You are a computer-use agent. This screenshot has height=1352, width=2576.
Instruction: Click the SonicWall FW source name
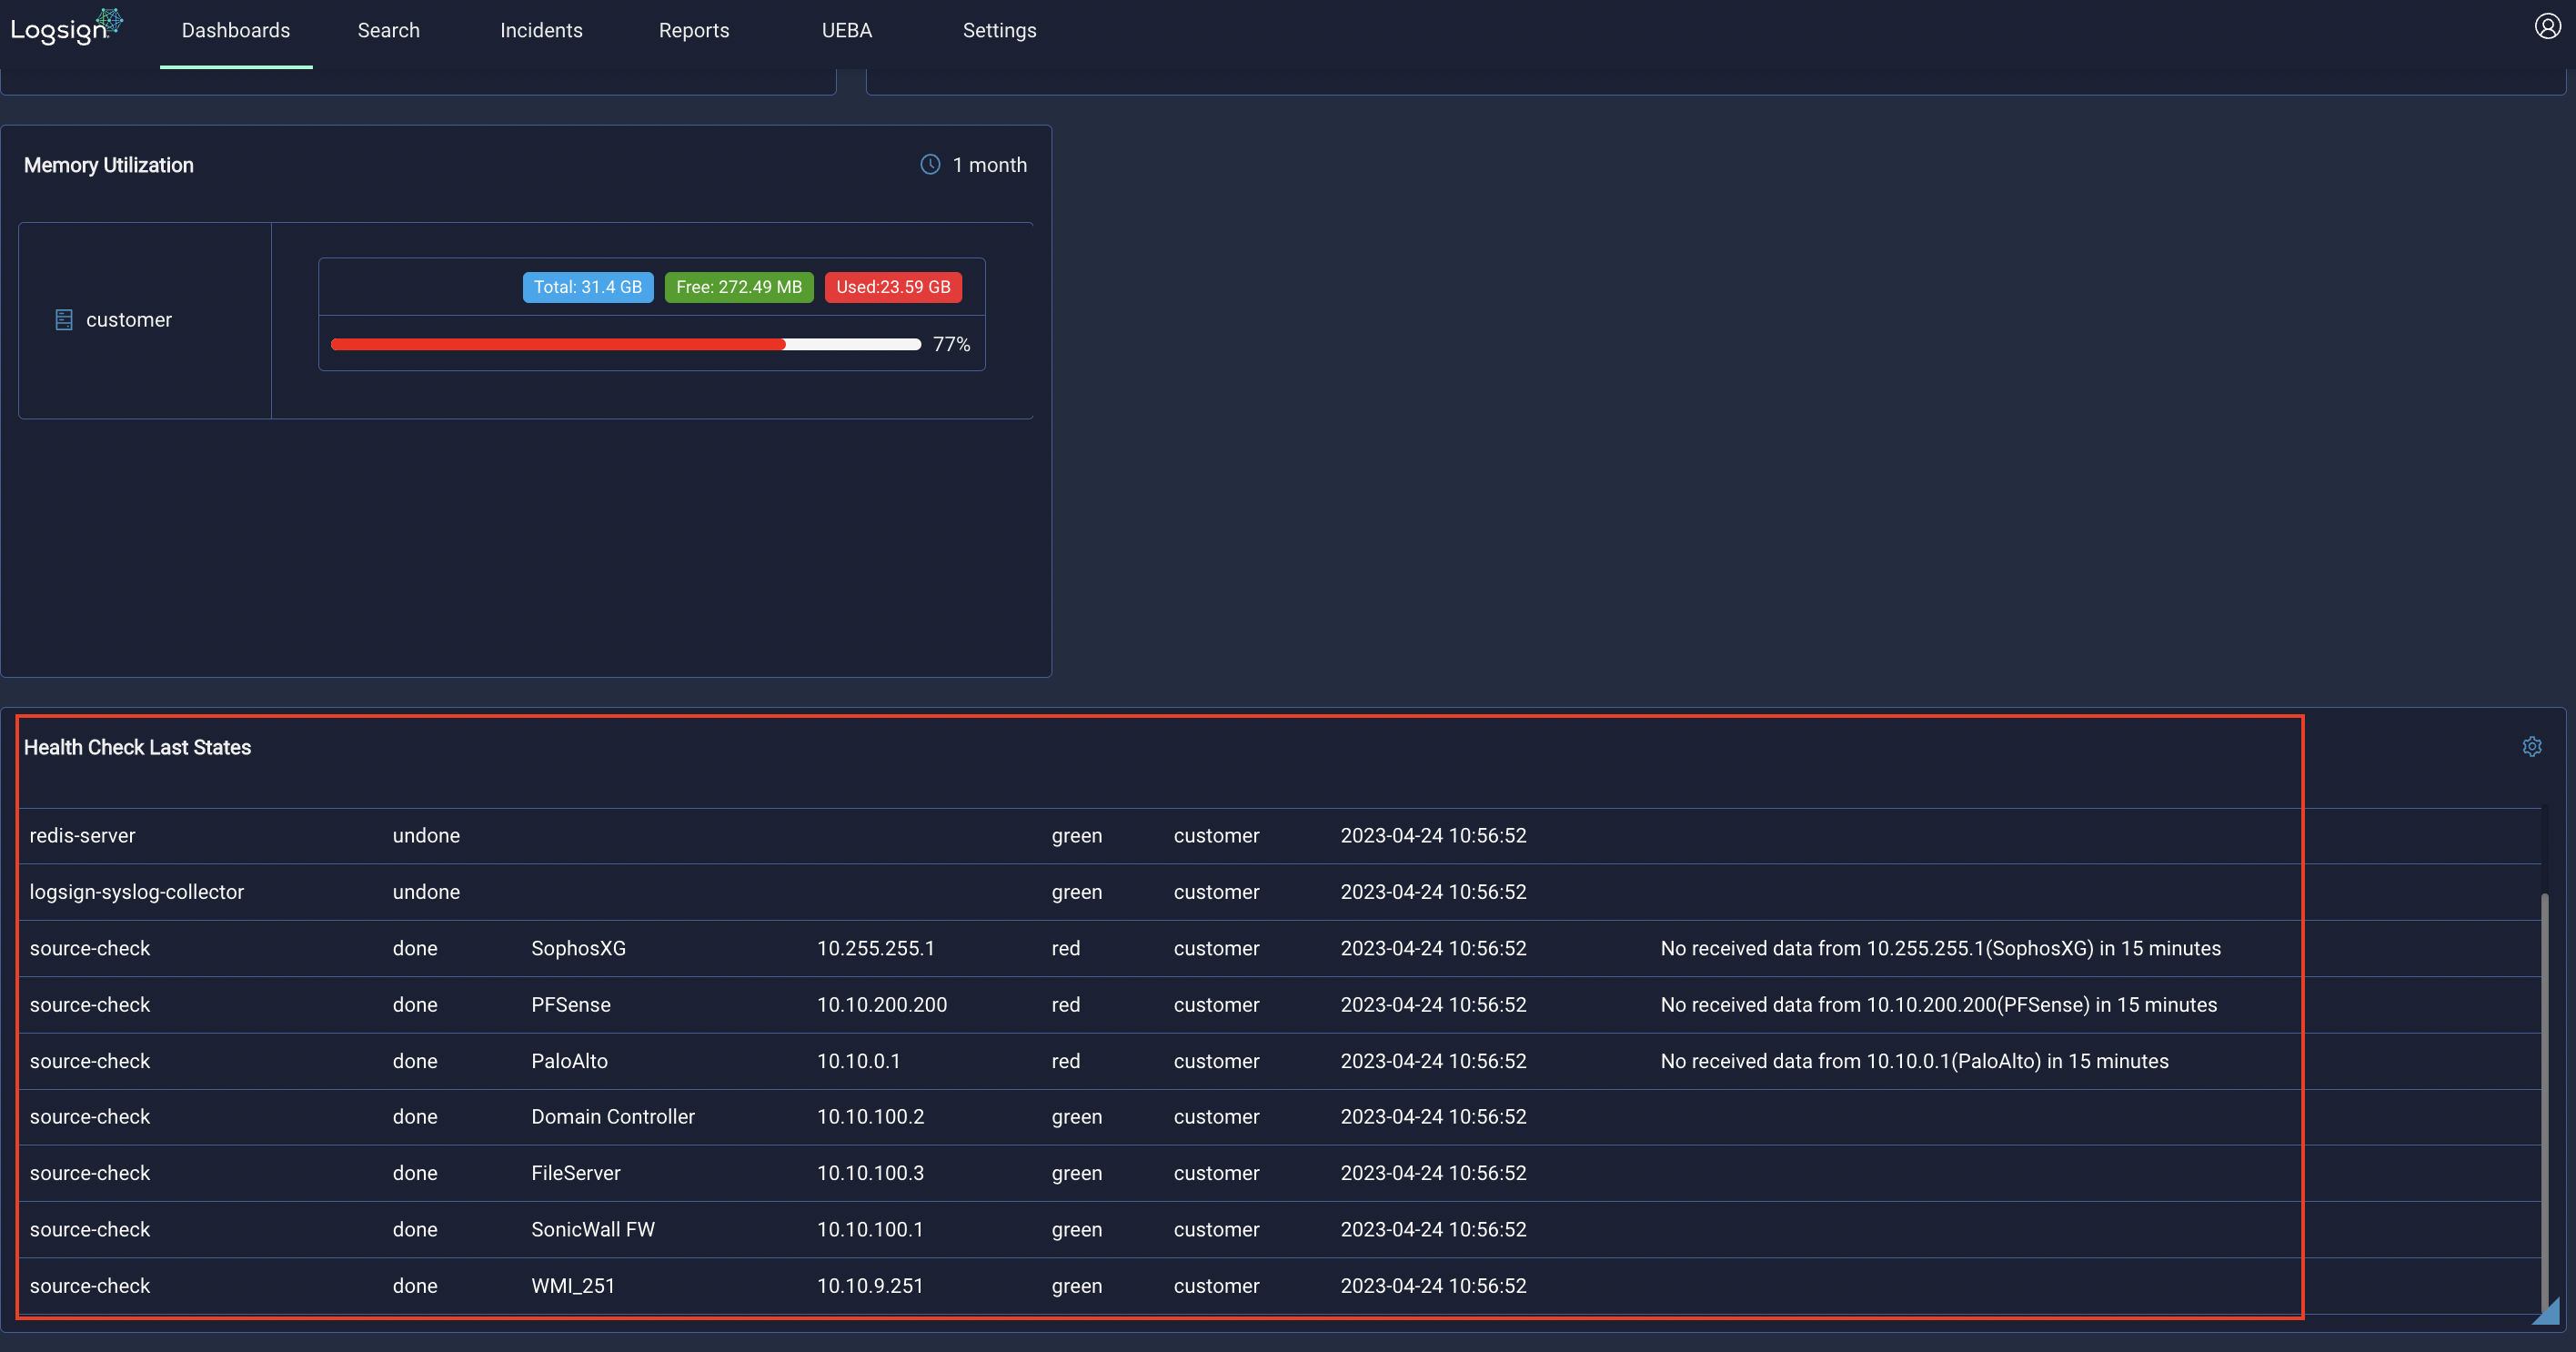(593, 1229)
